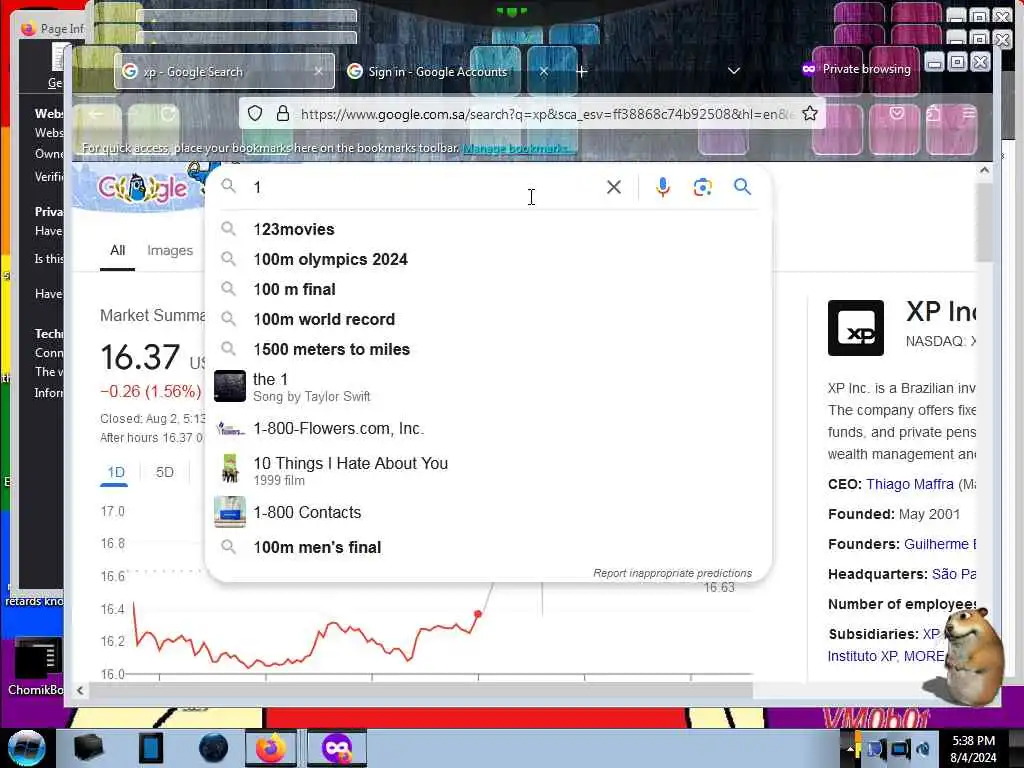The height and width of the screenshot is (768, 1024).
Task: Click the blue magnifier search button
Action: [x=742, y=187]
